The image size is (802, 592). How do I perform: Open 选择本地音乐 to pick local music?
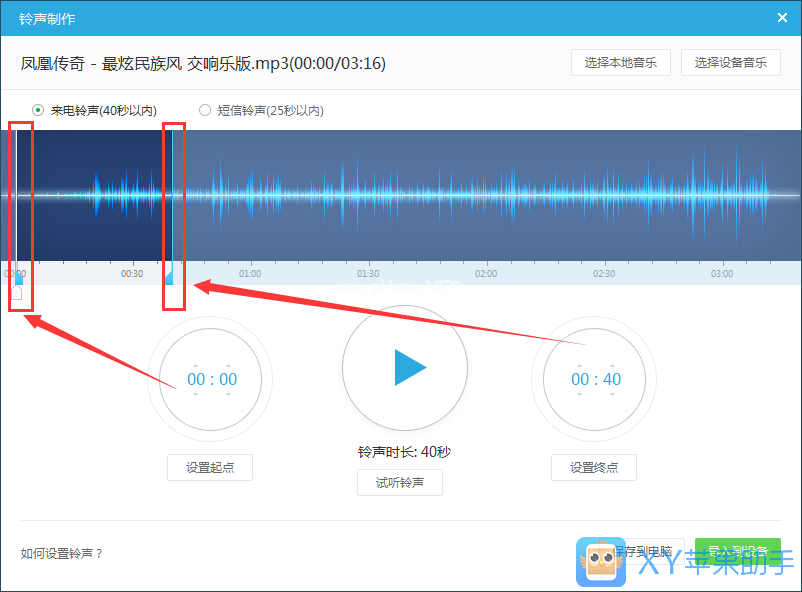[x=620, y=62]
